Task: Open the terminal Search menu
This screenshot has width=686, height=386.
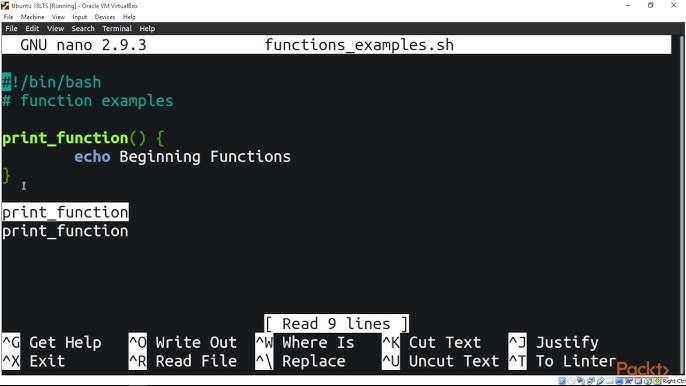Action: [83, 28]
